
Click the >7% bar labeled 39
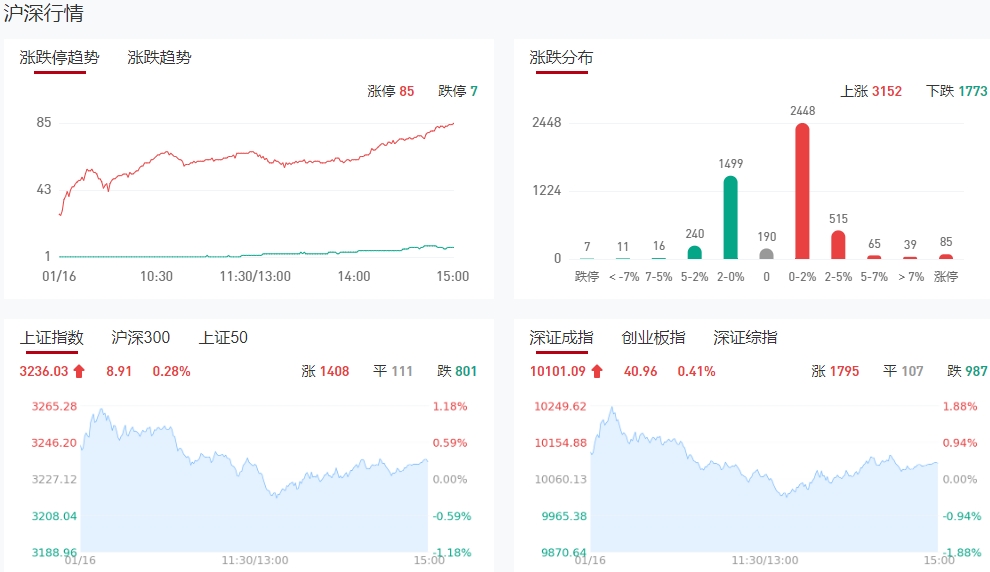click(x=910, y=258)
